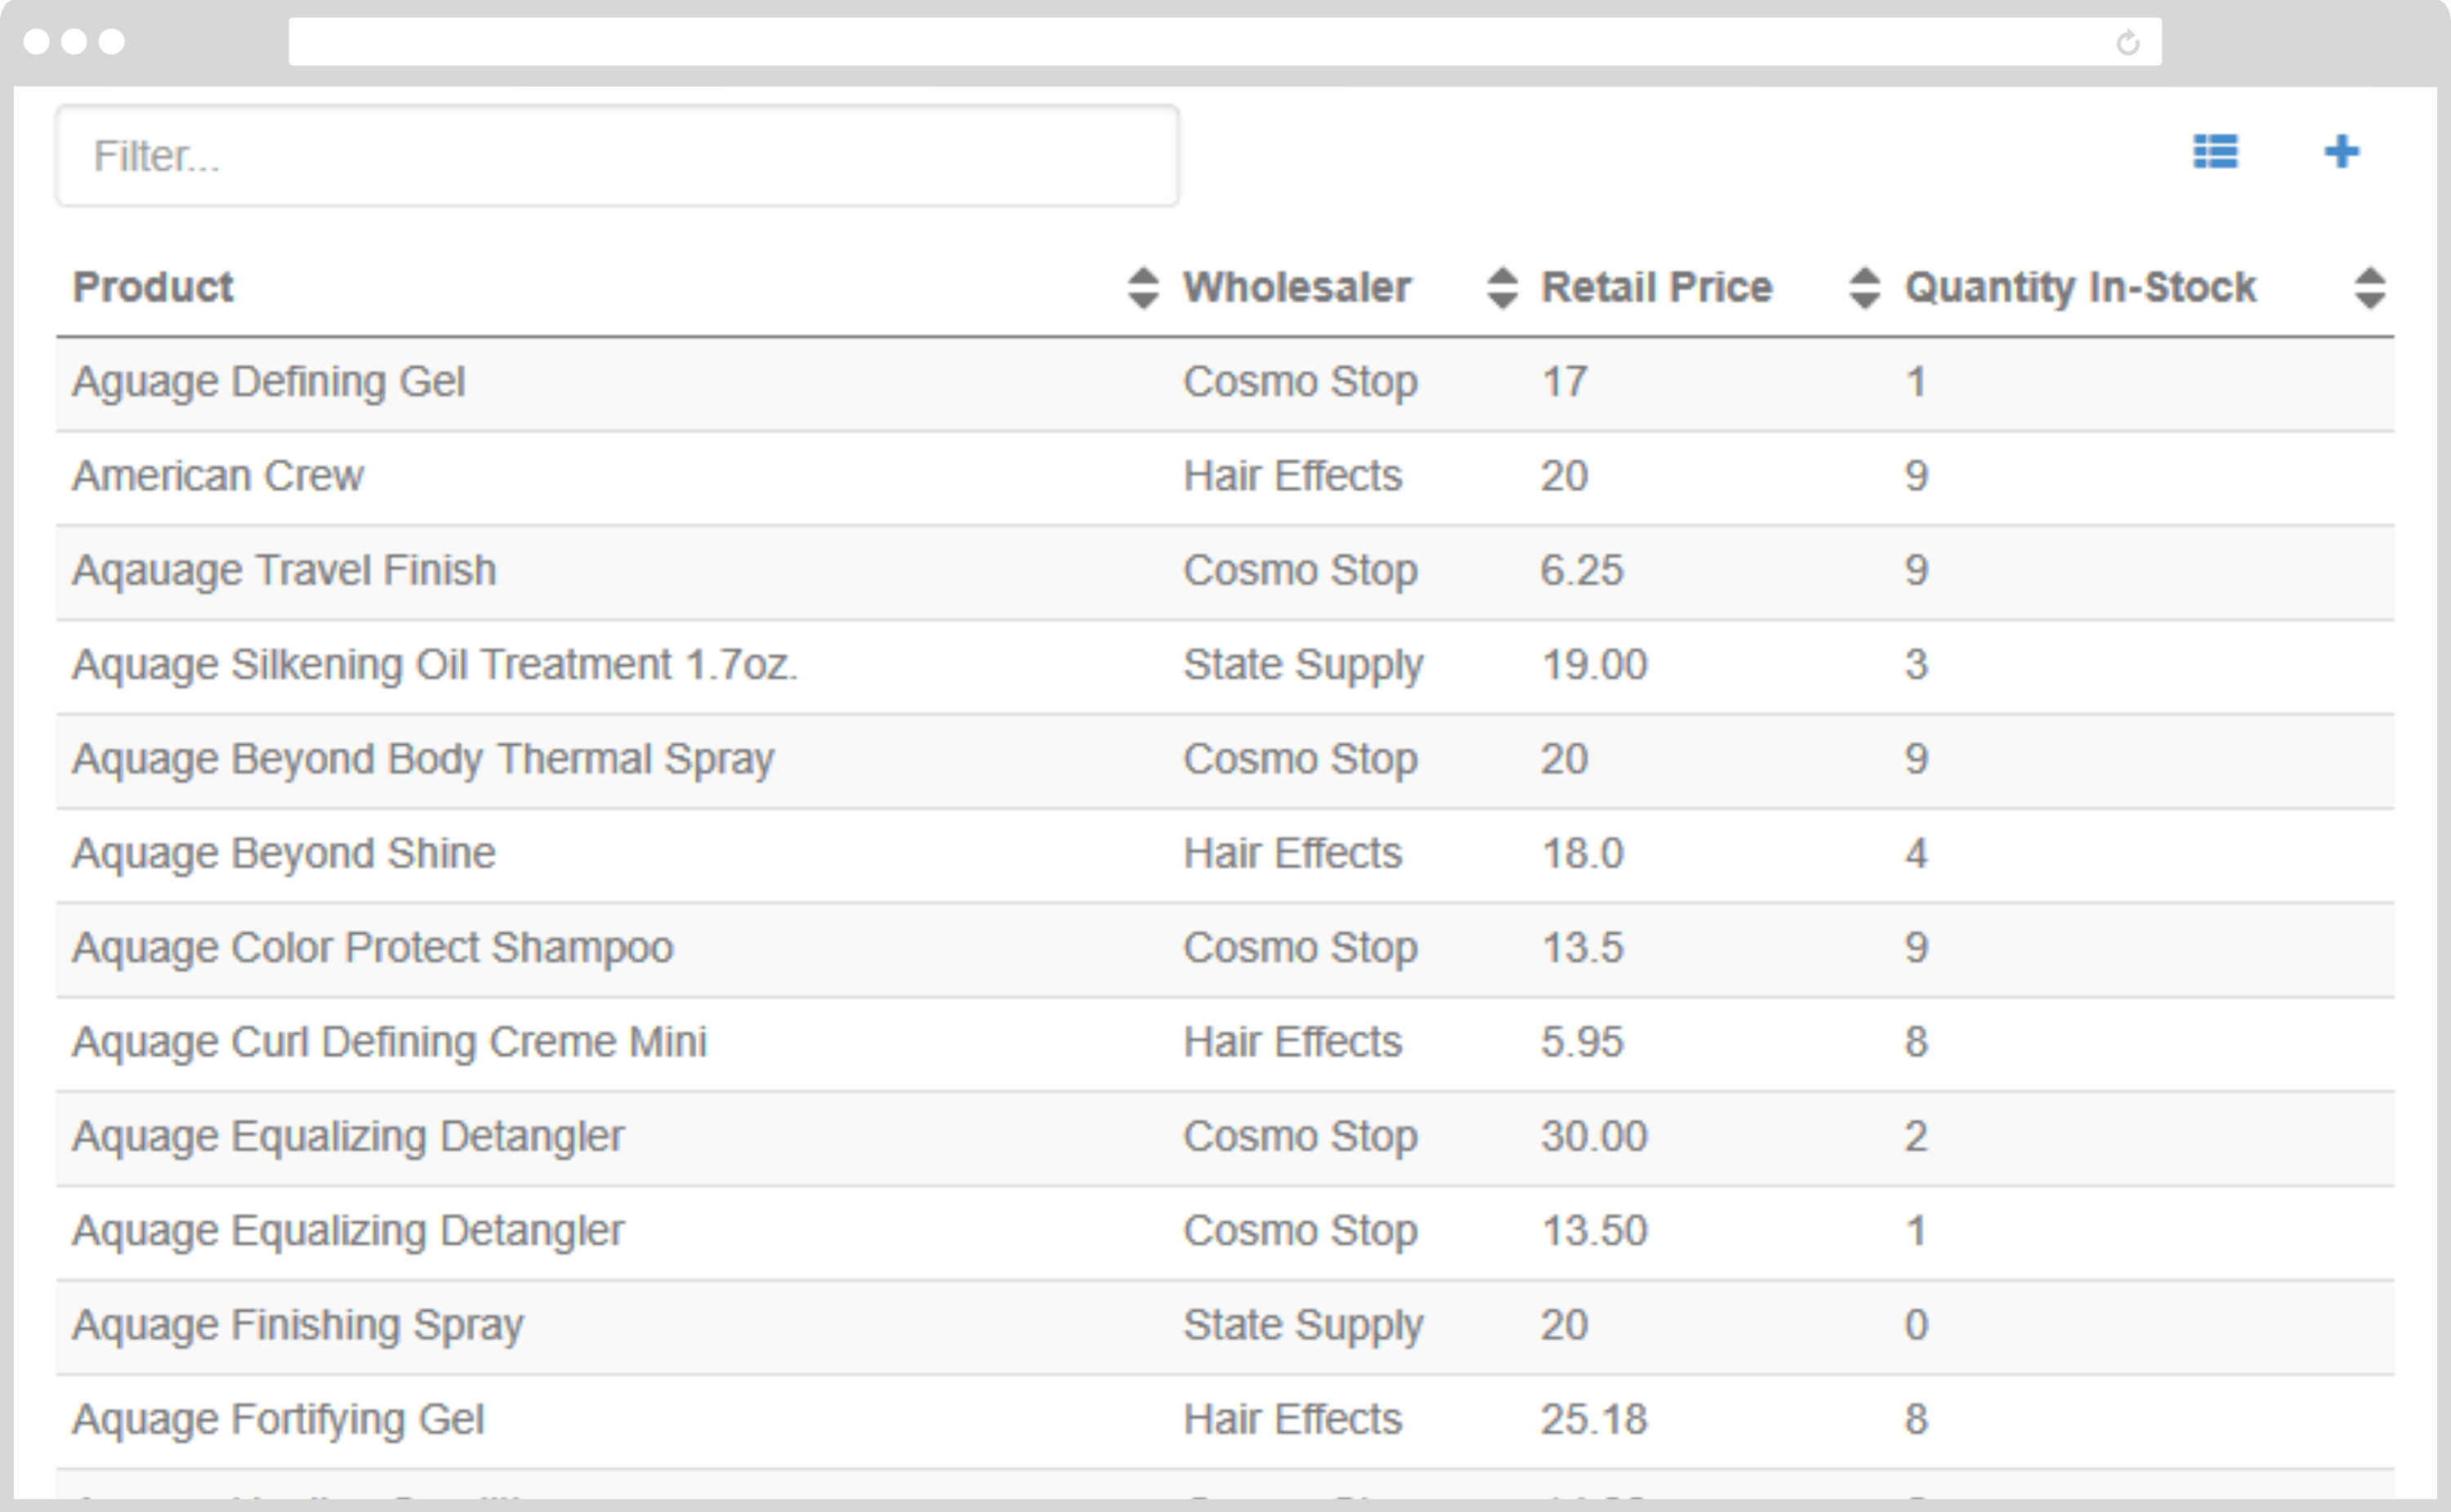Click the 13.50 retail price cell
Viewport: 2451px width, 1512px height.
tap(1594, 1231)
